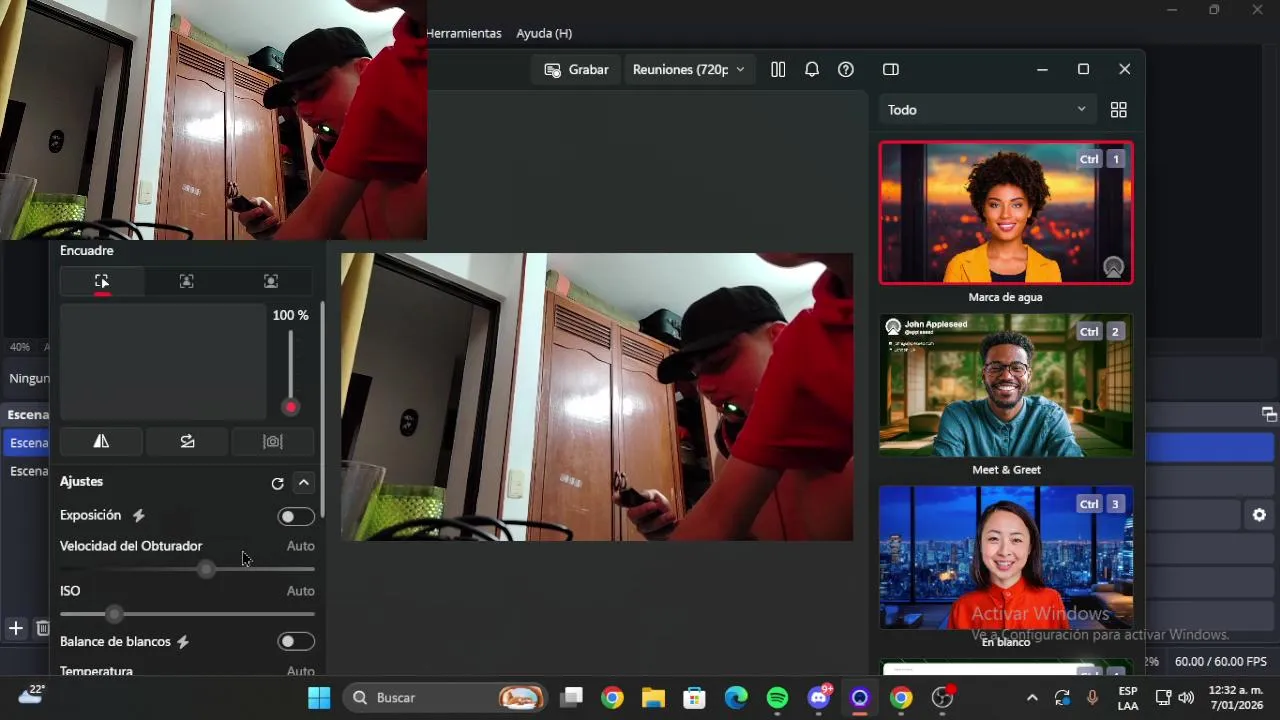Click the 60.00 / 60.00 FPS status
1280x720 pixels.
[x=1221, y=661]
